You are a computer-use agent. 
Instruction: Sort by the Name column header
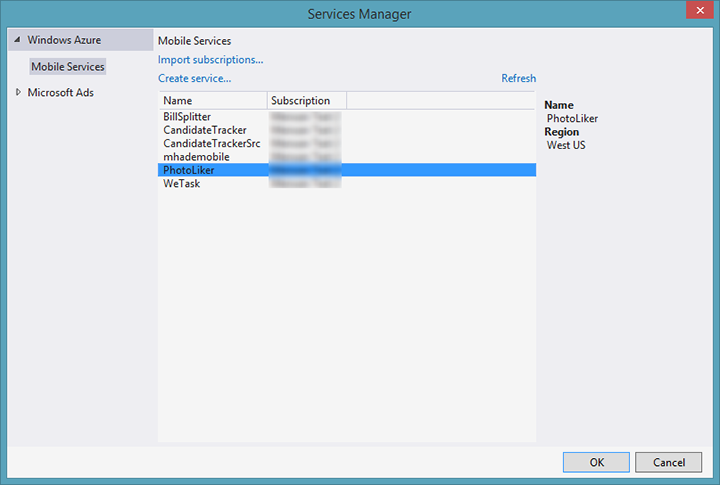coord(213,101)
